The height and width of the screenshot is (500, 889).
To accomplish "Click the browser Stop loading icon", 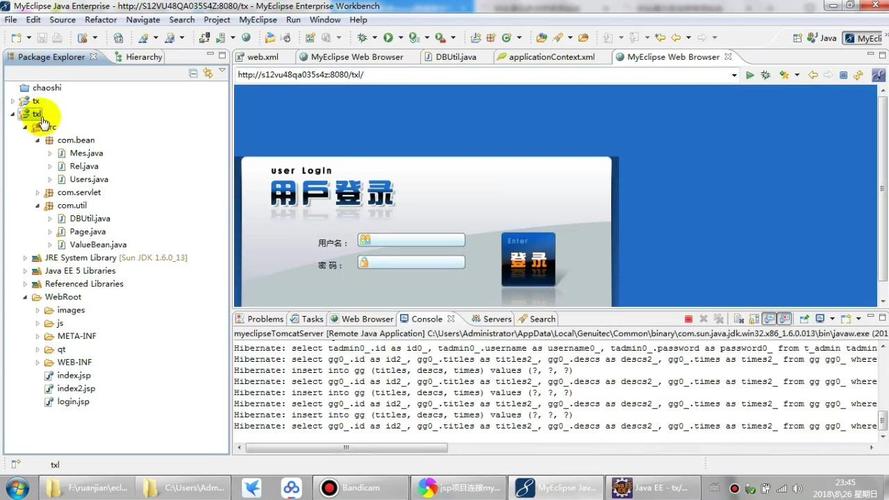I will pos(843,75).
